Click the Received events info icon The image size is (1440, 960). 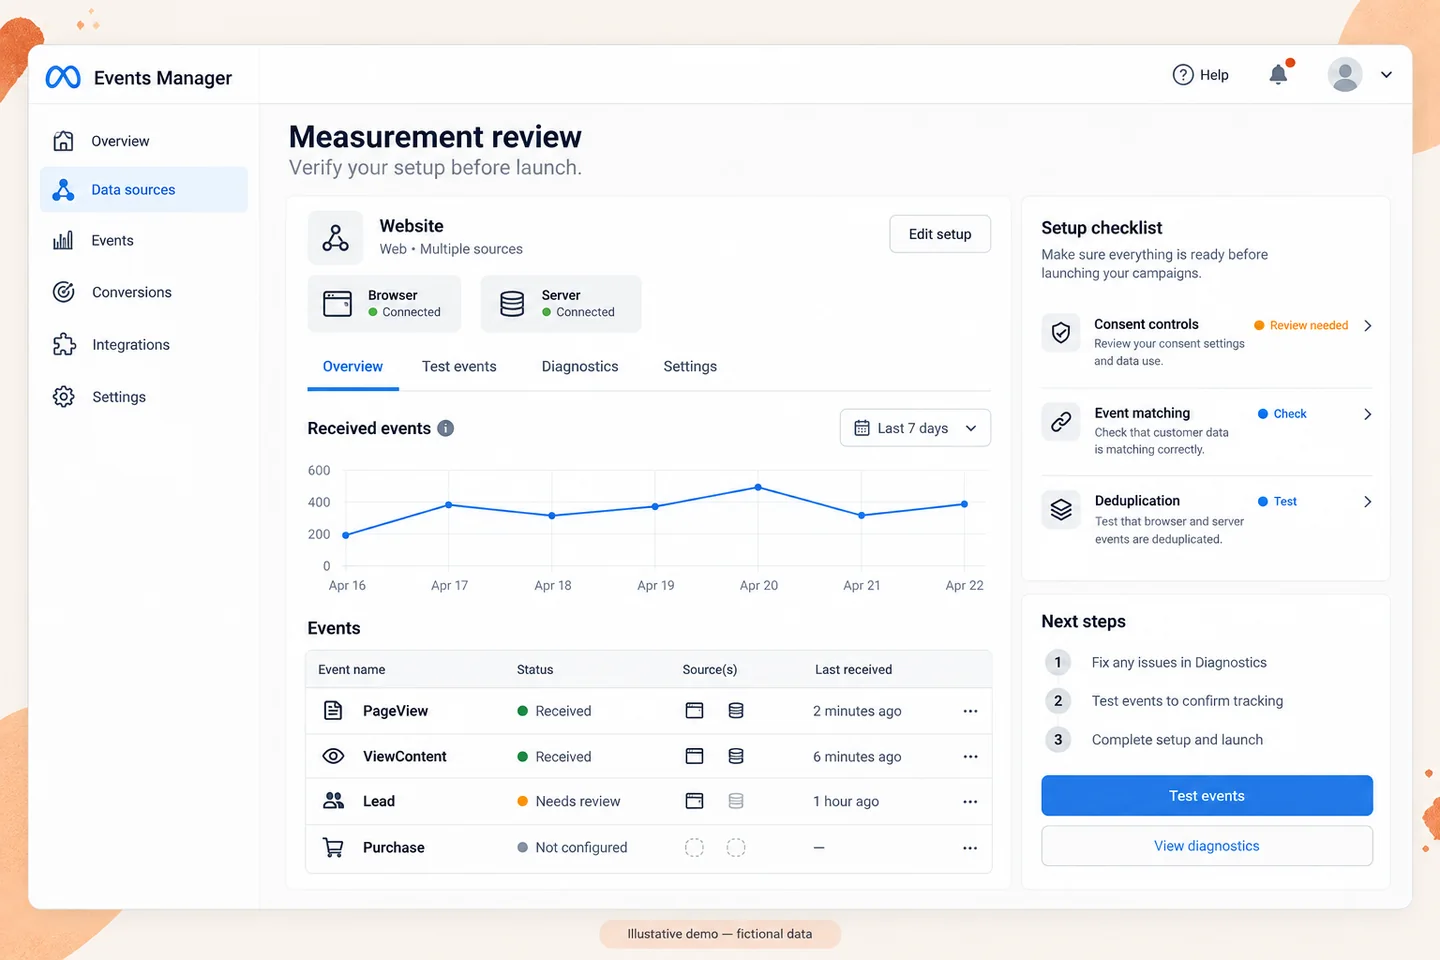point(446,428)
